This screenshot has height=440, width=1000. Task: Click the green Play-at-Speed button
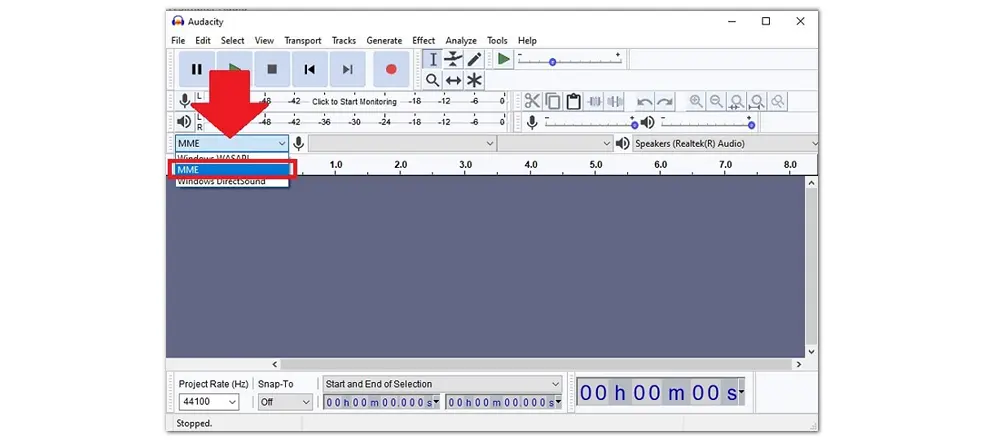pyautogui.click(x=504, y=59)
